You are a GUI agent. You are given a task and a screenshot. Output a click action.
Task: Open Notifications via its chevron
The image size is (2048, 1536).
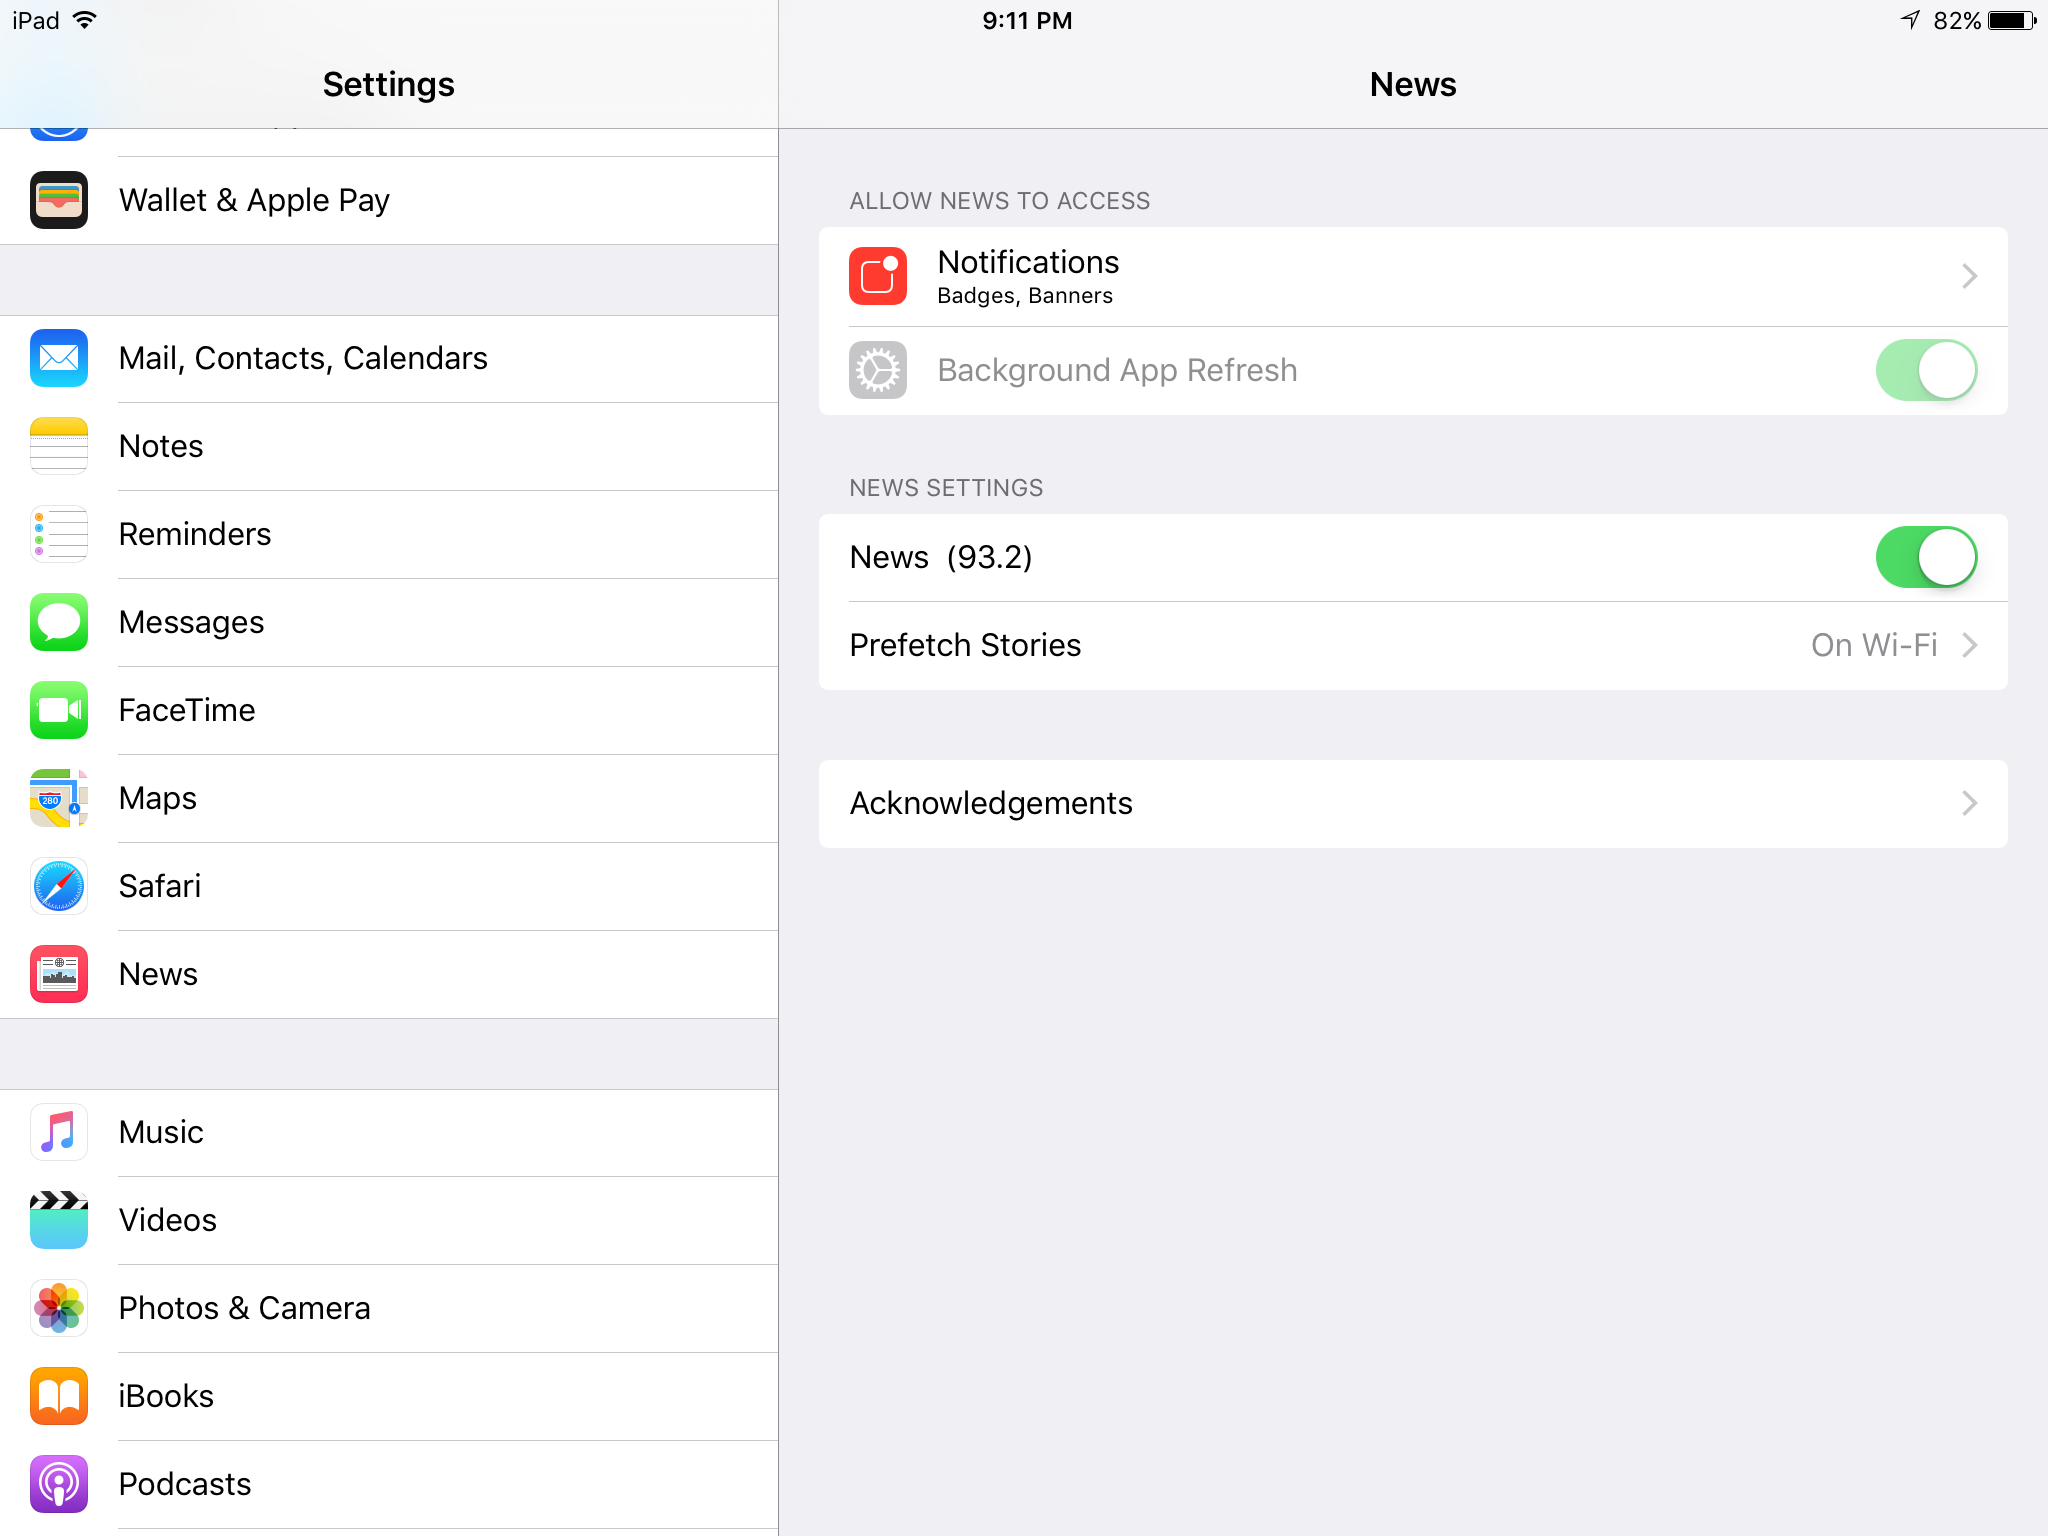click(1969, 276)
